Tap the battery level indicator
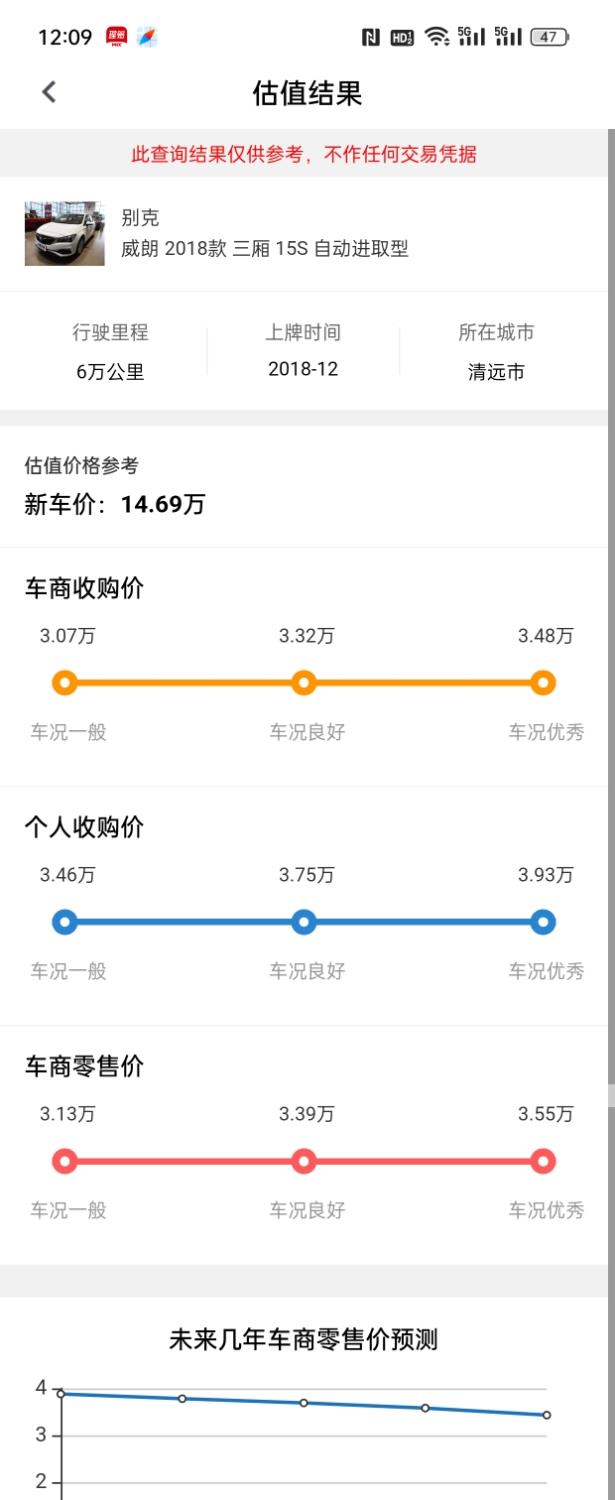 tap(549, 38)
